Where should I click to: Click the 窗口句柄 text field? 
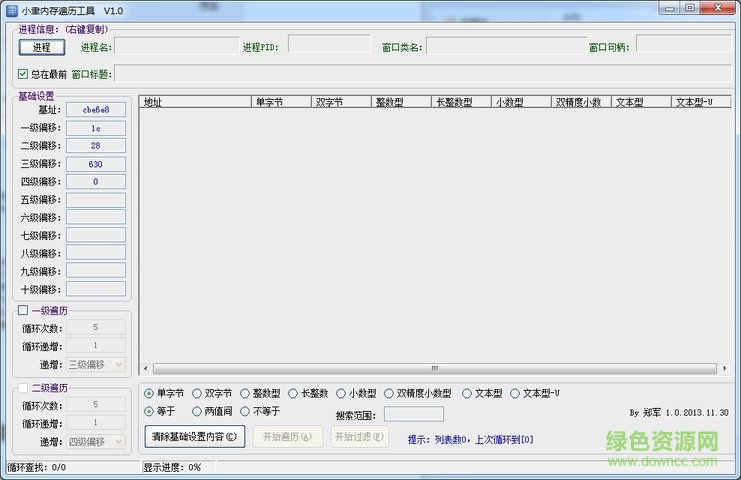click(x=684, y=43)
